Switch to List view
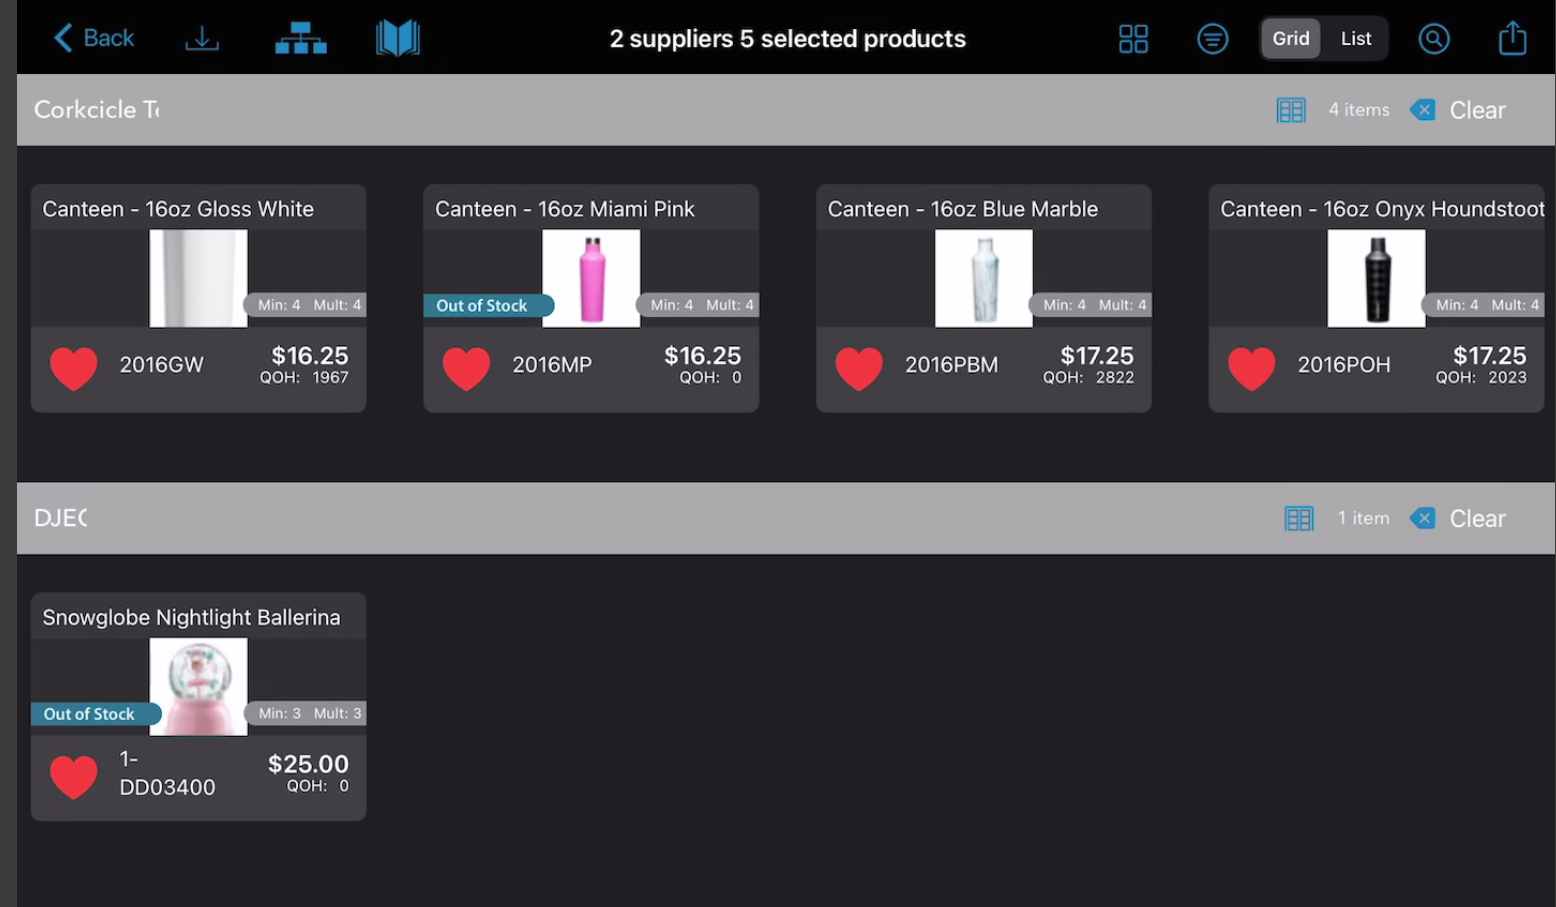The image size is (1556, 907). (x=1356, y=38)
